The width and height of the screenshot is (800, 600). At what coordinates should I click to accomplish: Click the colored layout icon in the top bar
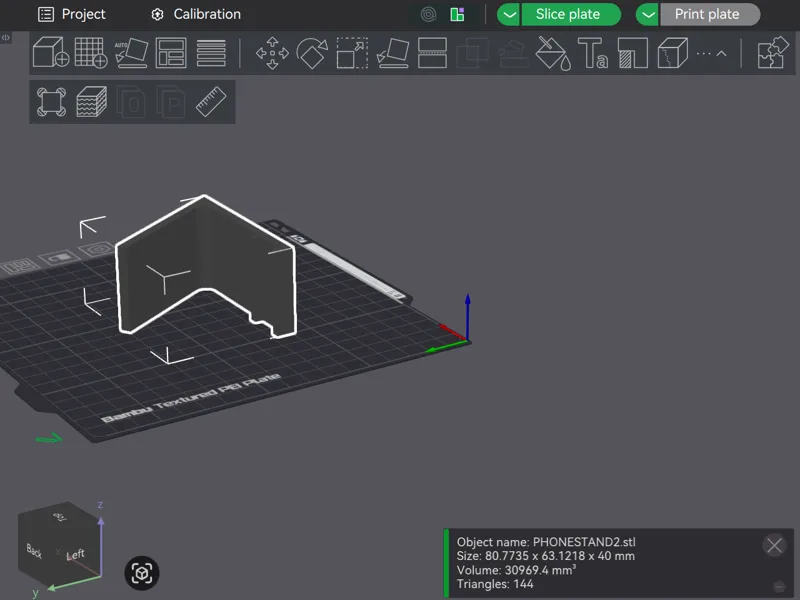tap(458, 14)
